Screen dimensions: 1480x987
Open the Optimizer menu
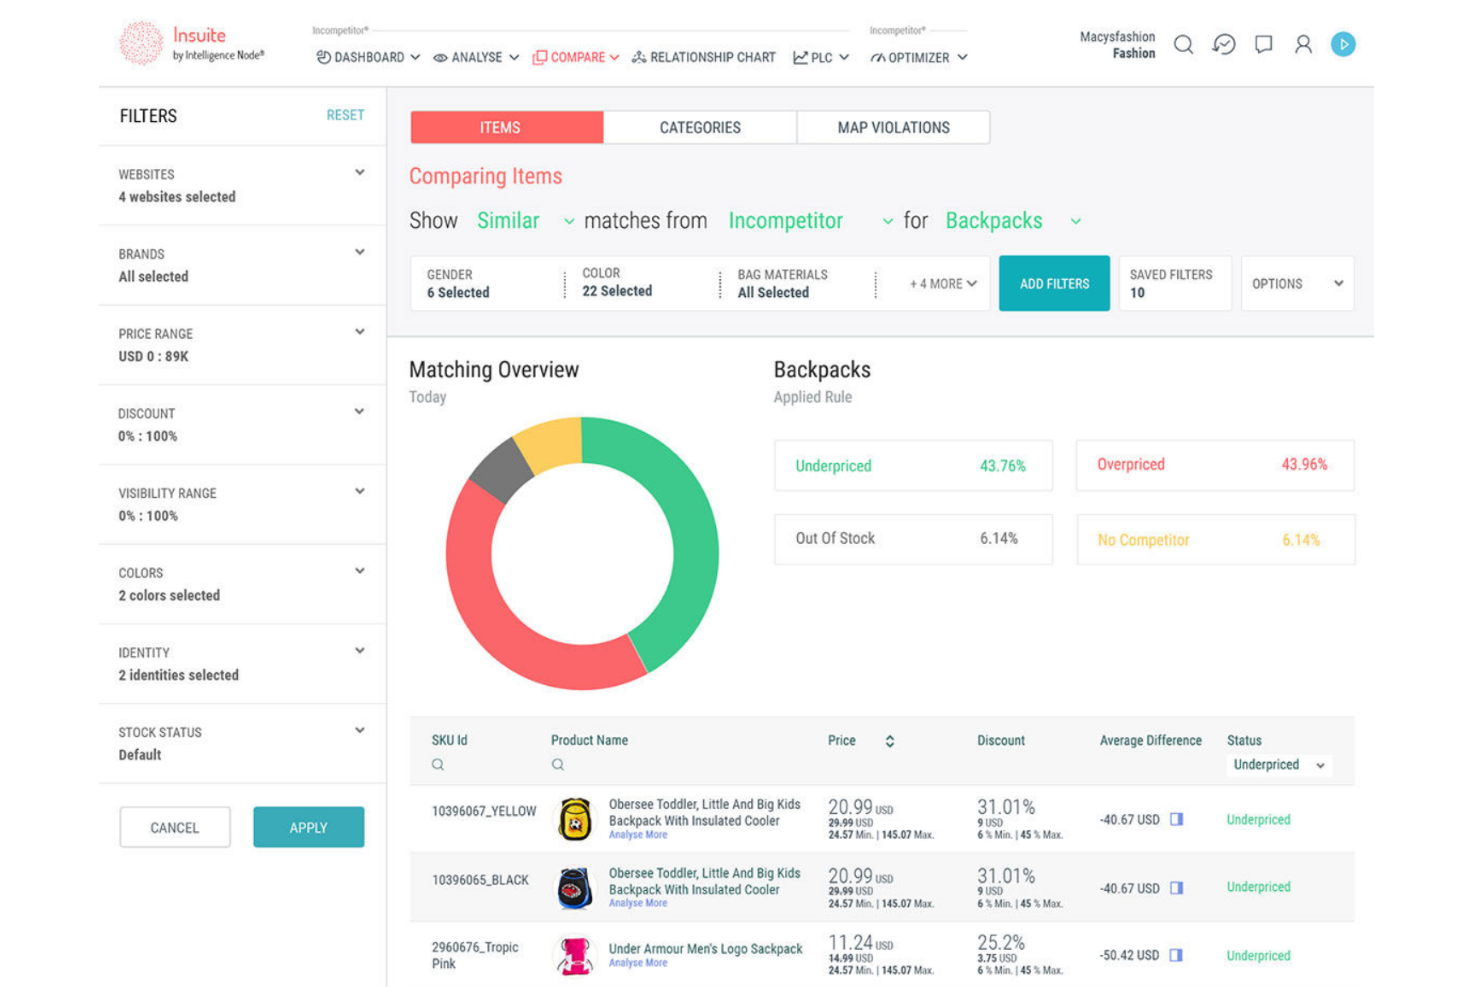pyautogui.click(x=919, y=58)
